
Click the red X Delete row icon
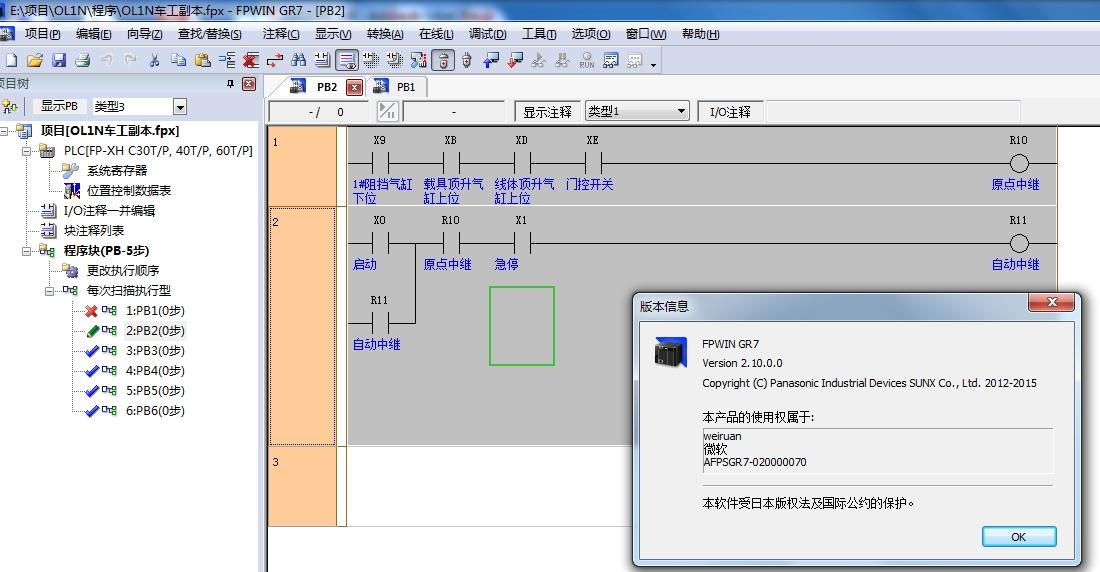pos(250,60)
